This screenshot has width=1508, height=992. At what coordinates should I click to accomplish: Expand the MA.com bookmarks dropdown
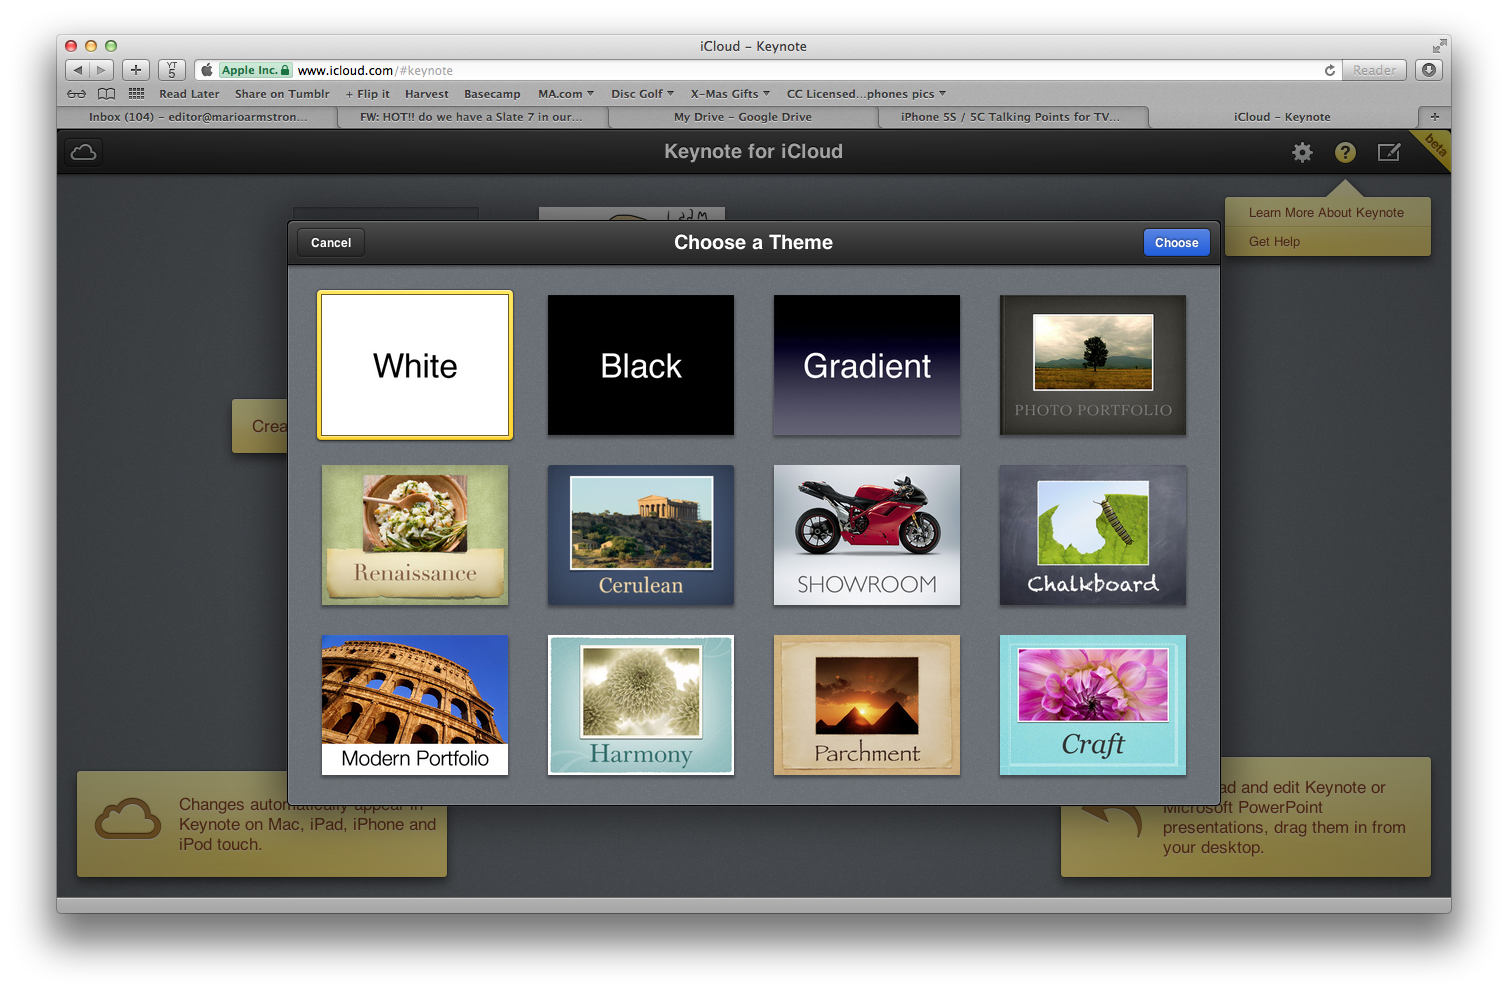pos(566,94)
